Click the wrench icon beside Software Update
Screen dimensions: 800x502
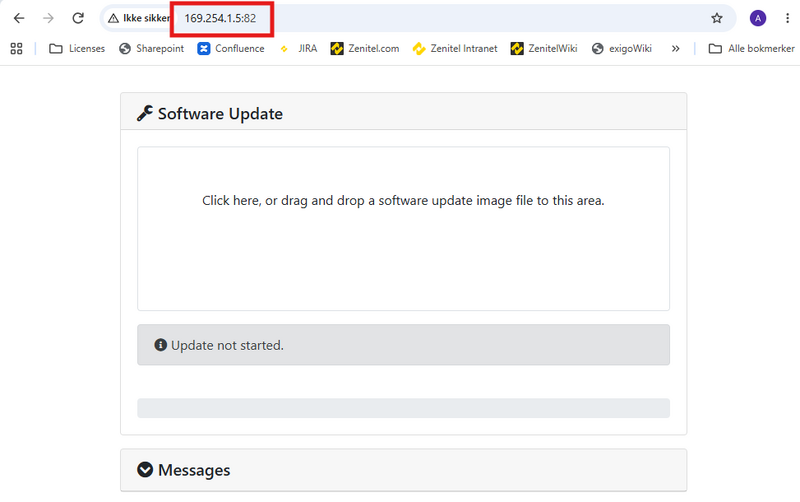145,113
